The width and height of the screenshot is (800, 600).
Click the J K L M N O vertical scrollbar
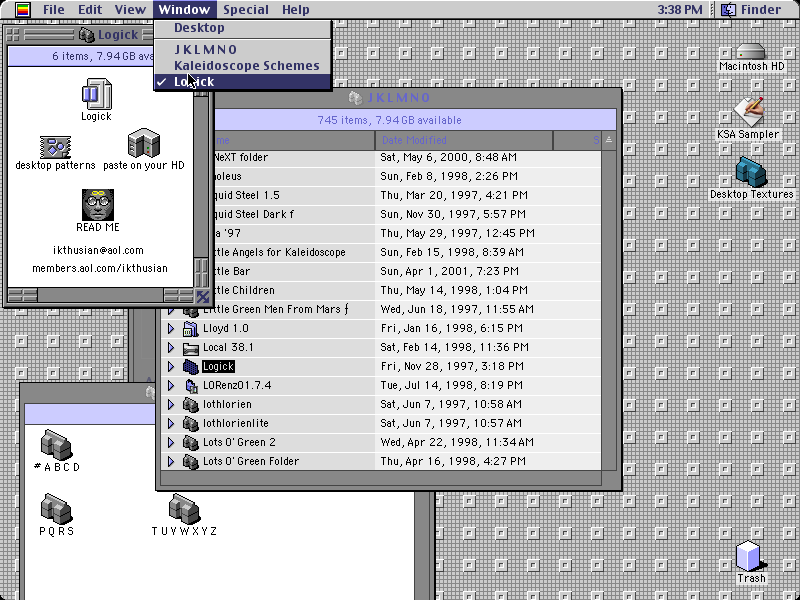(609, 310)
